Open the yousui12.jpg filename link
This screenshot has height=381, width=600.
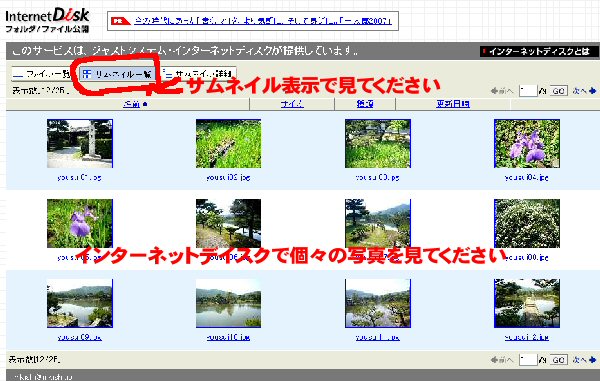pos(527,337)
